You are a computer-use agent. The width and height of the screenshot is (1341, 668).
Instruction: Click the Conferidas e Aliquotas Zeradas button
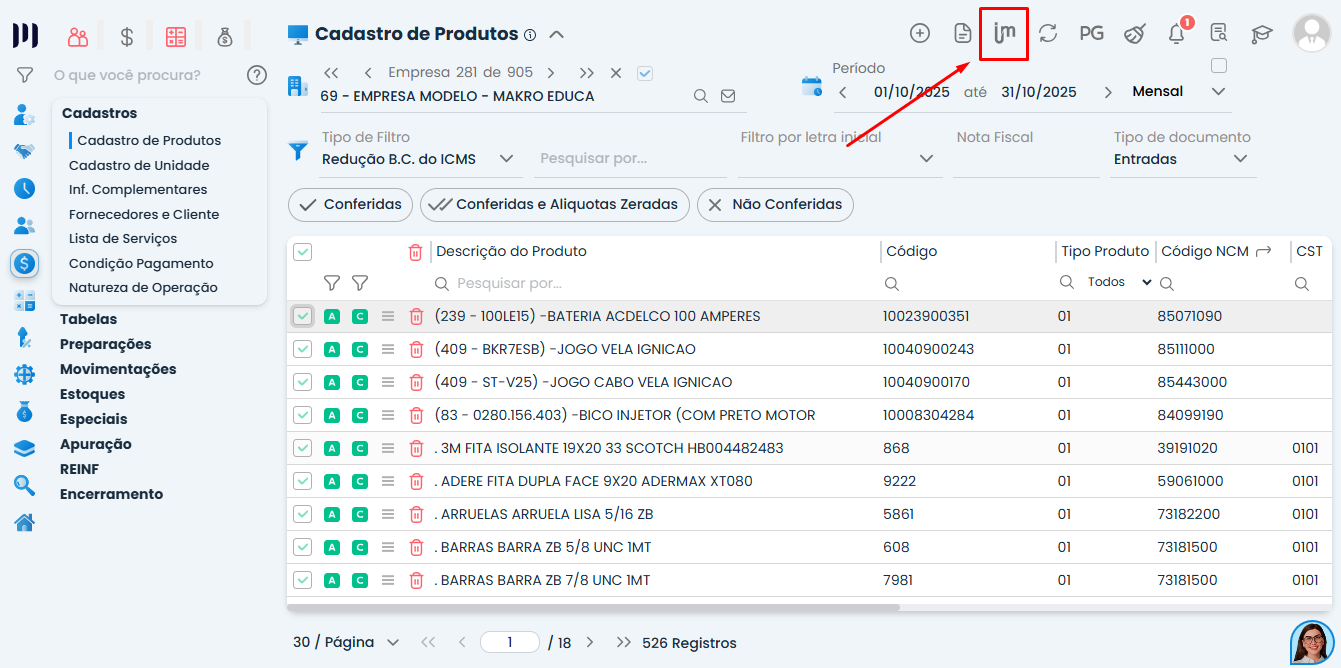pos(555,204)
